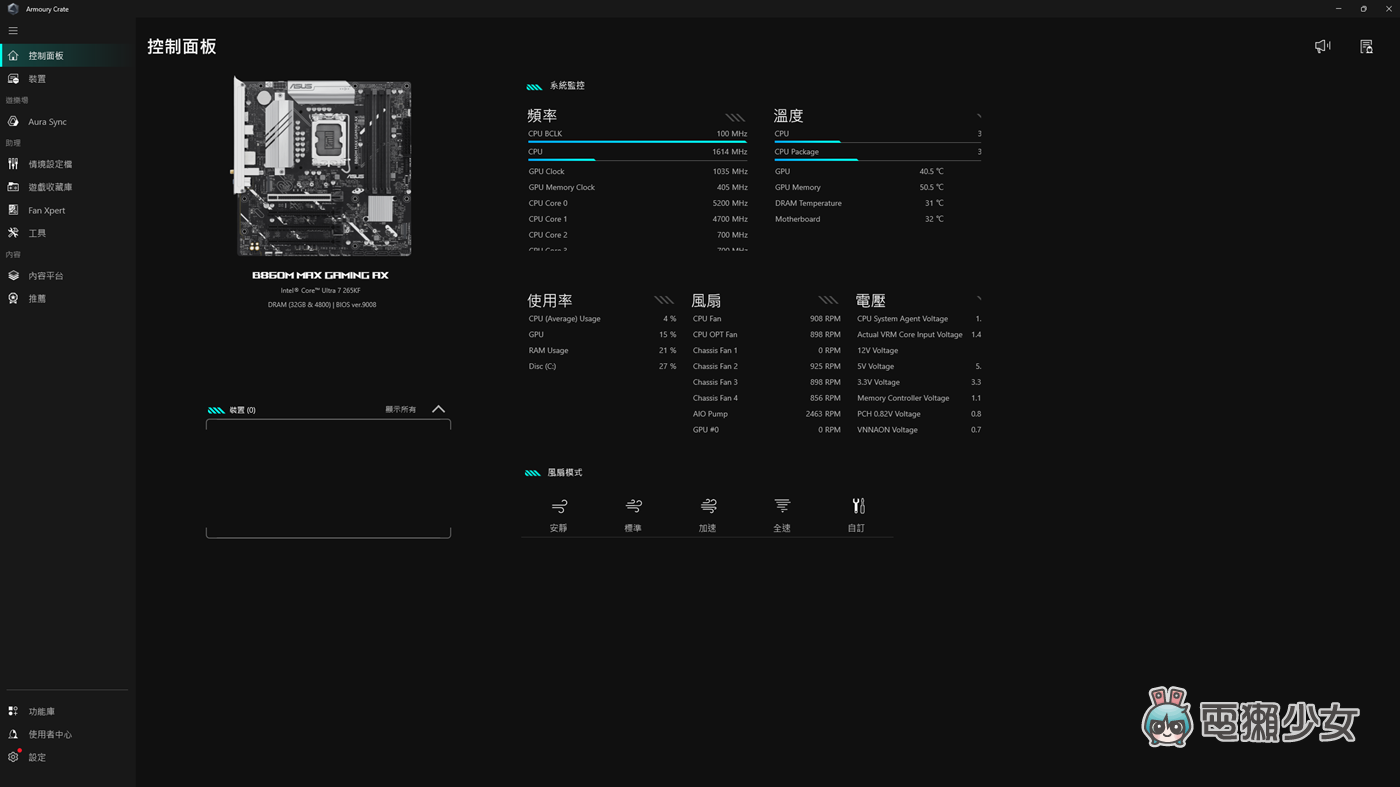Click Memory Controller Voltage row
Viewport: 1400px width, 787px height.
(918, 398)
